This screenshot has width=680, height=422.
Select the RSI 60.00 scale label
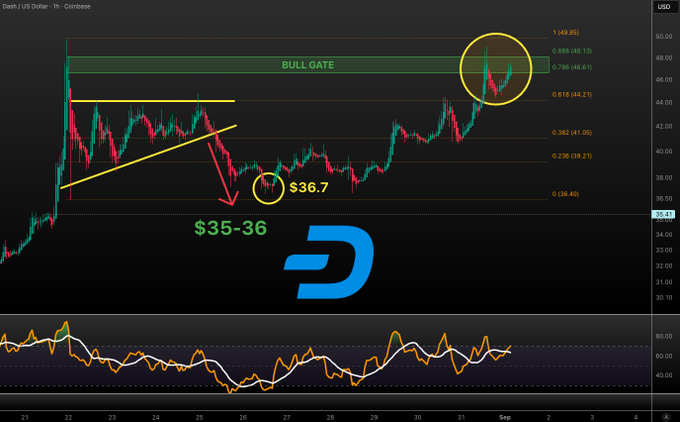664,356
